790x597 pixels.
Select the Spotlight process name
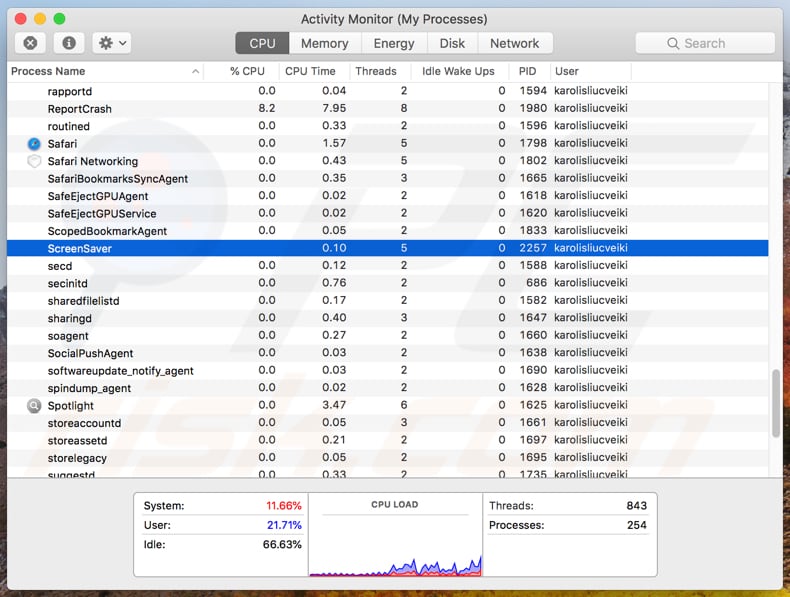pos(71,406)
